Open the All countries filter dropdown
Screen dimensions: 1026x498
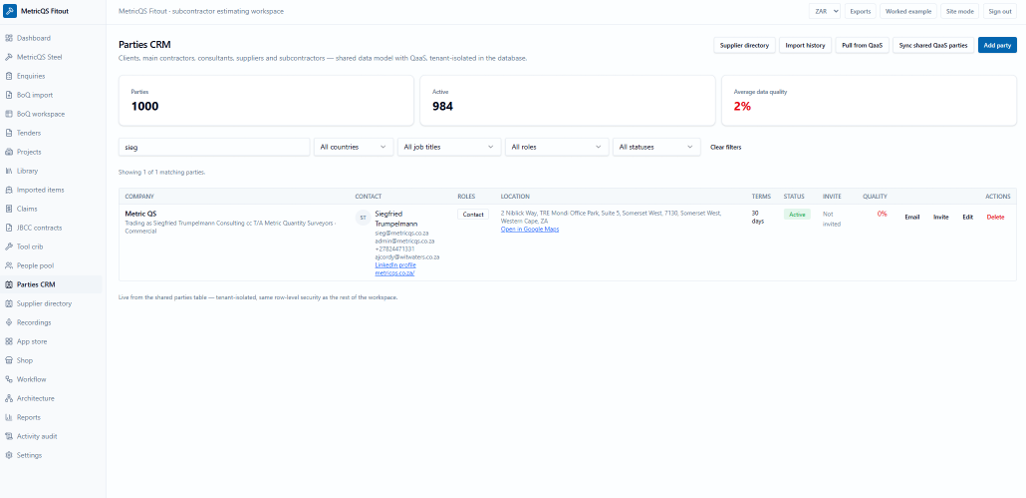[x=354, y=147]
